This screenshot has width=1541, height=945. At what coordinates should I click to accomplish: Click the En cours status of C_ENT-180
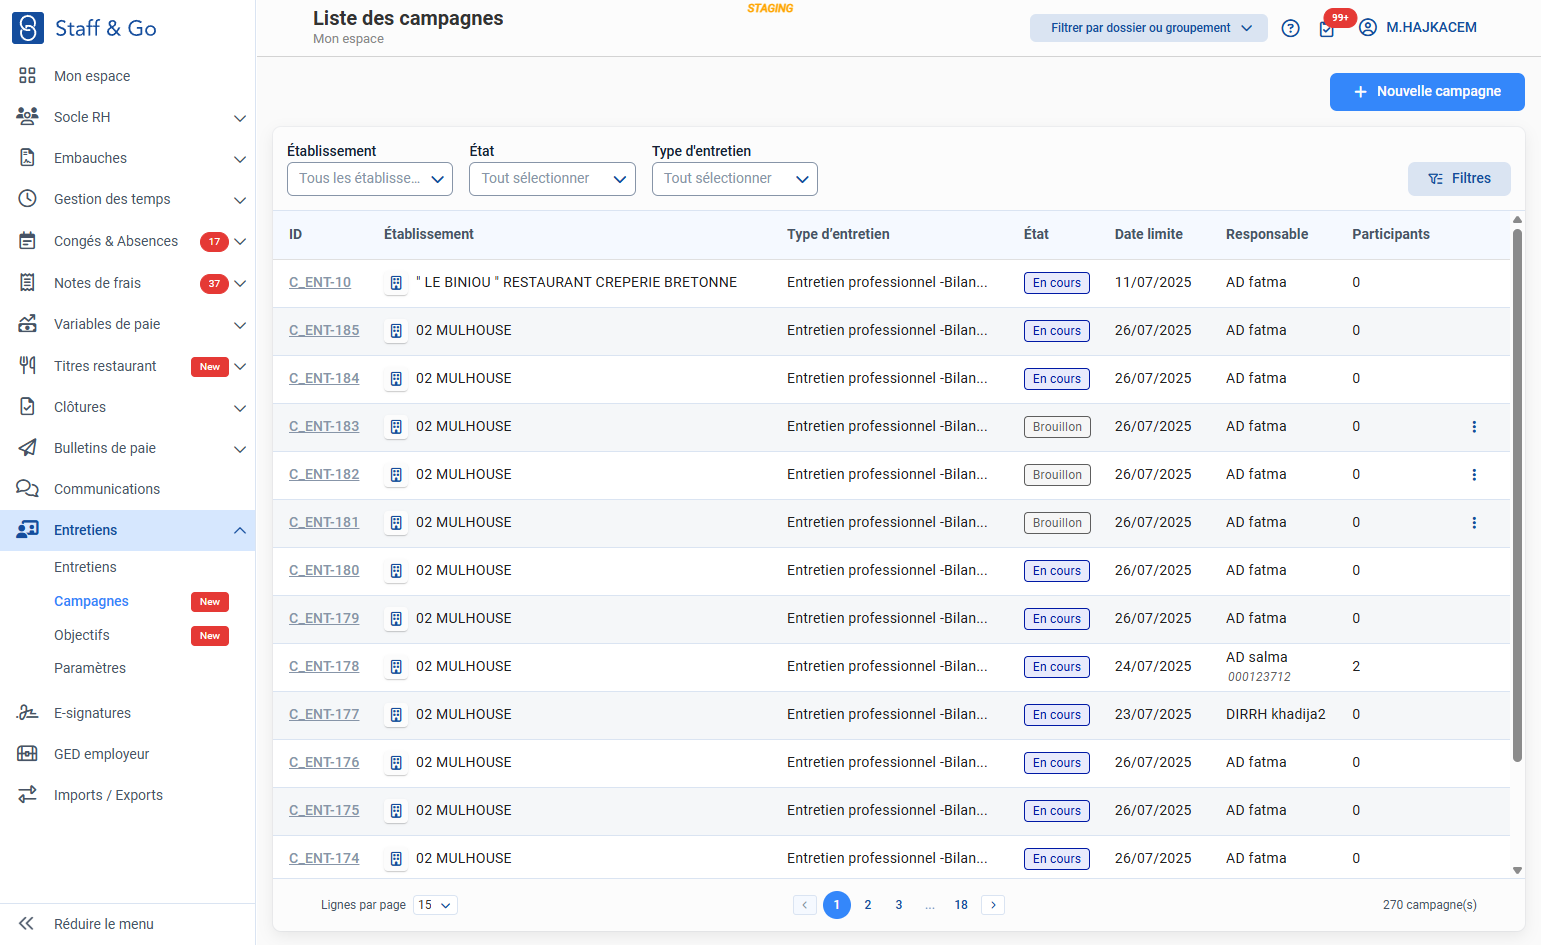click(1057, 571)
